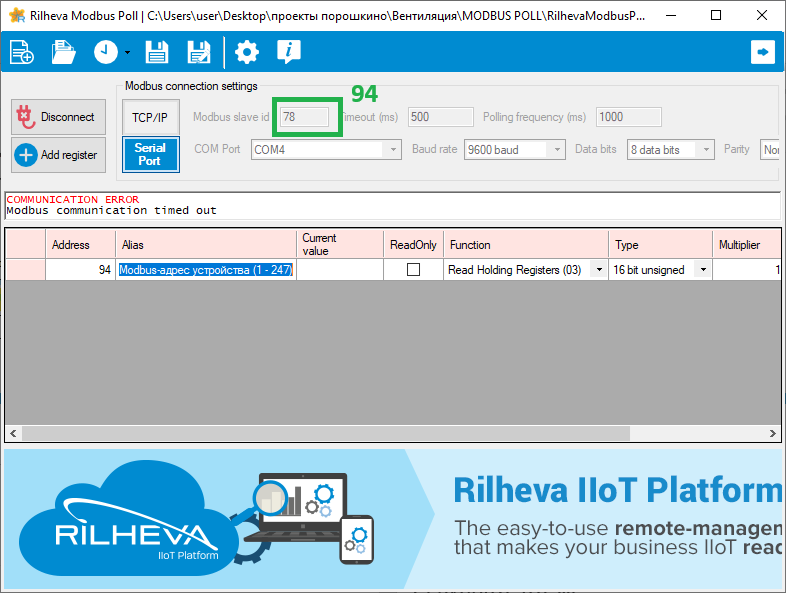
Task: Click the Disconnect button
Action: pos(58,117)
